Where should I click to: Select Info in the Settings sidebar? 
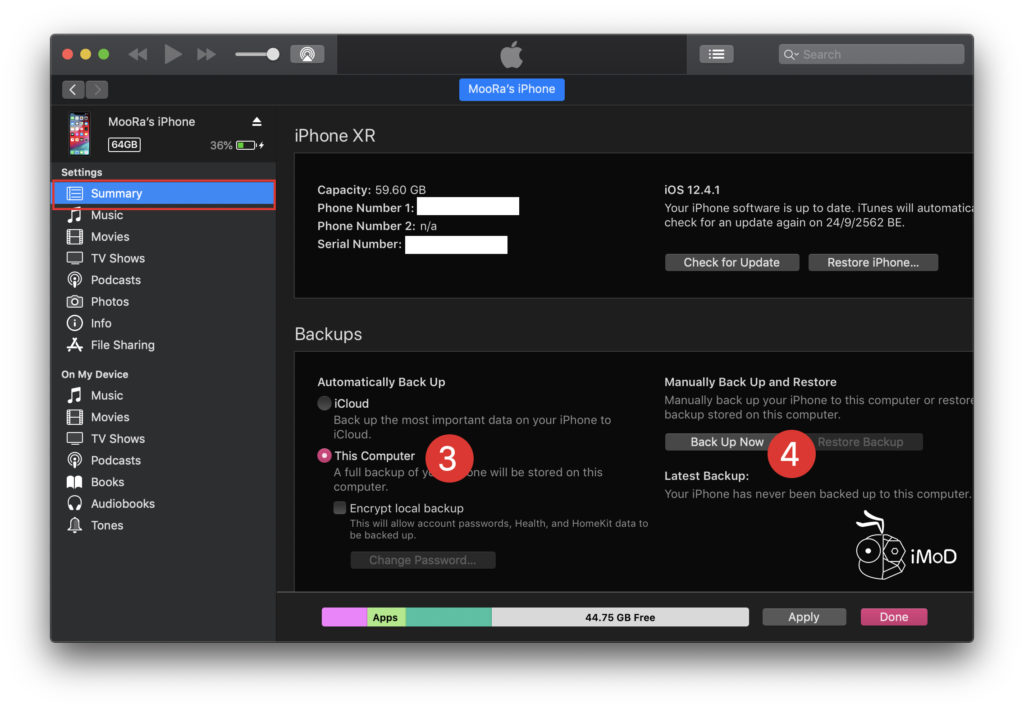click(100, 322)
